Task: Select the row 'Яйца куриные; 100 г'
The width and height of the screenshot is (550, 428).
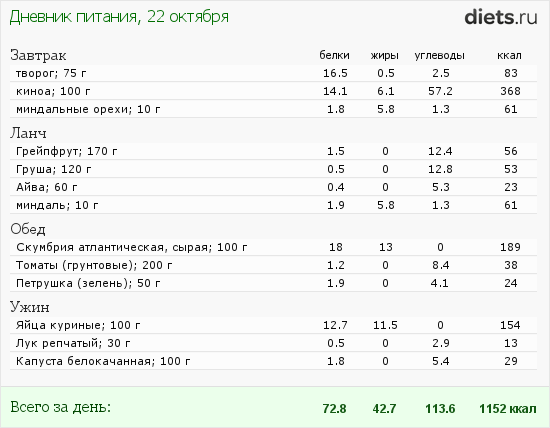Action: (273, 325)
